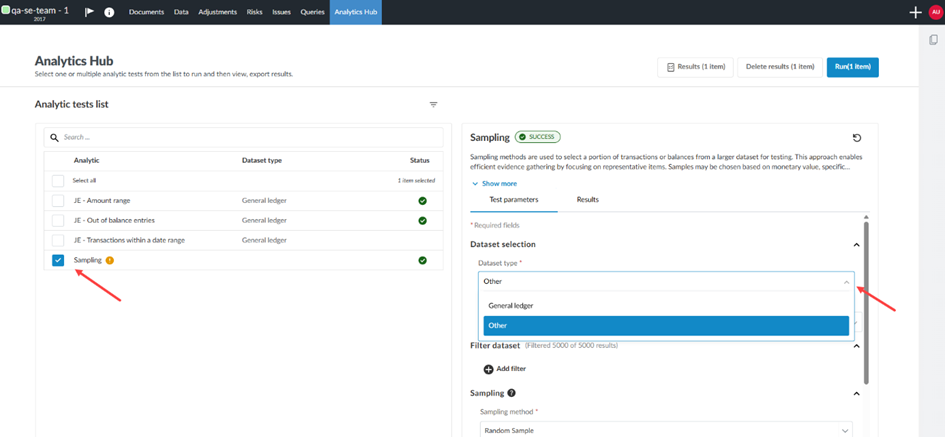945x437 pixels.
Task: Uncheck the Sampling analytic checkbox
Action: pos(58,260)
